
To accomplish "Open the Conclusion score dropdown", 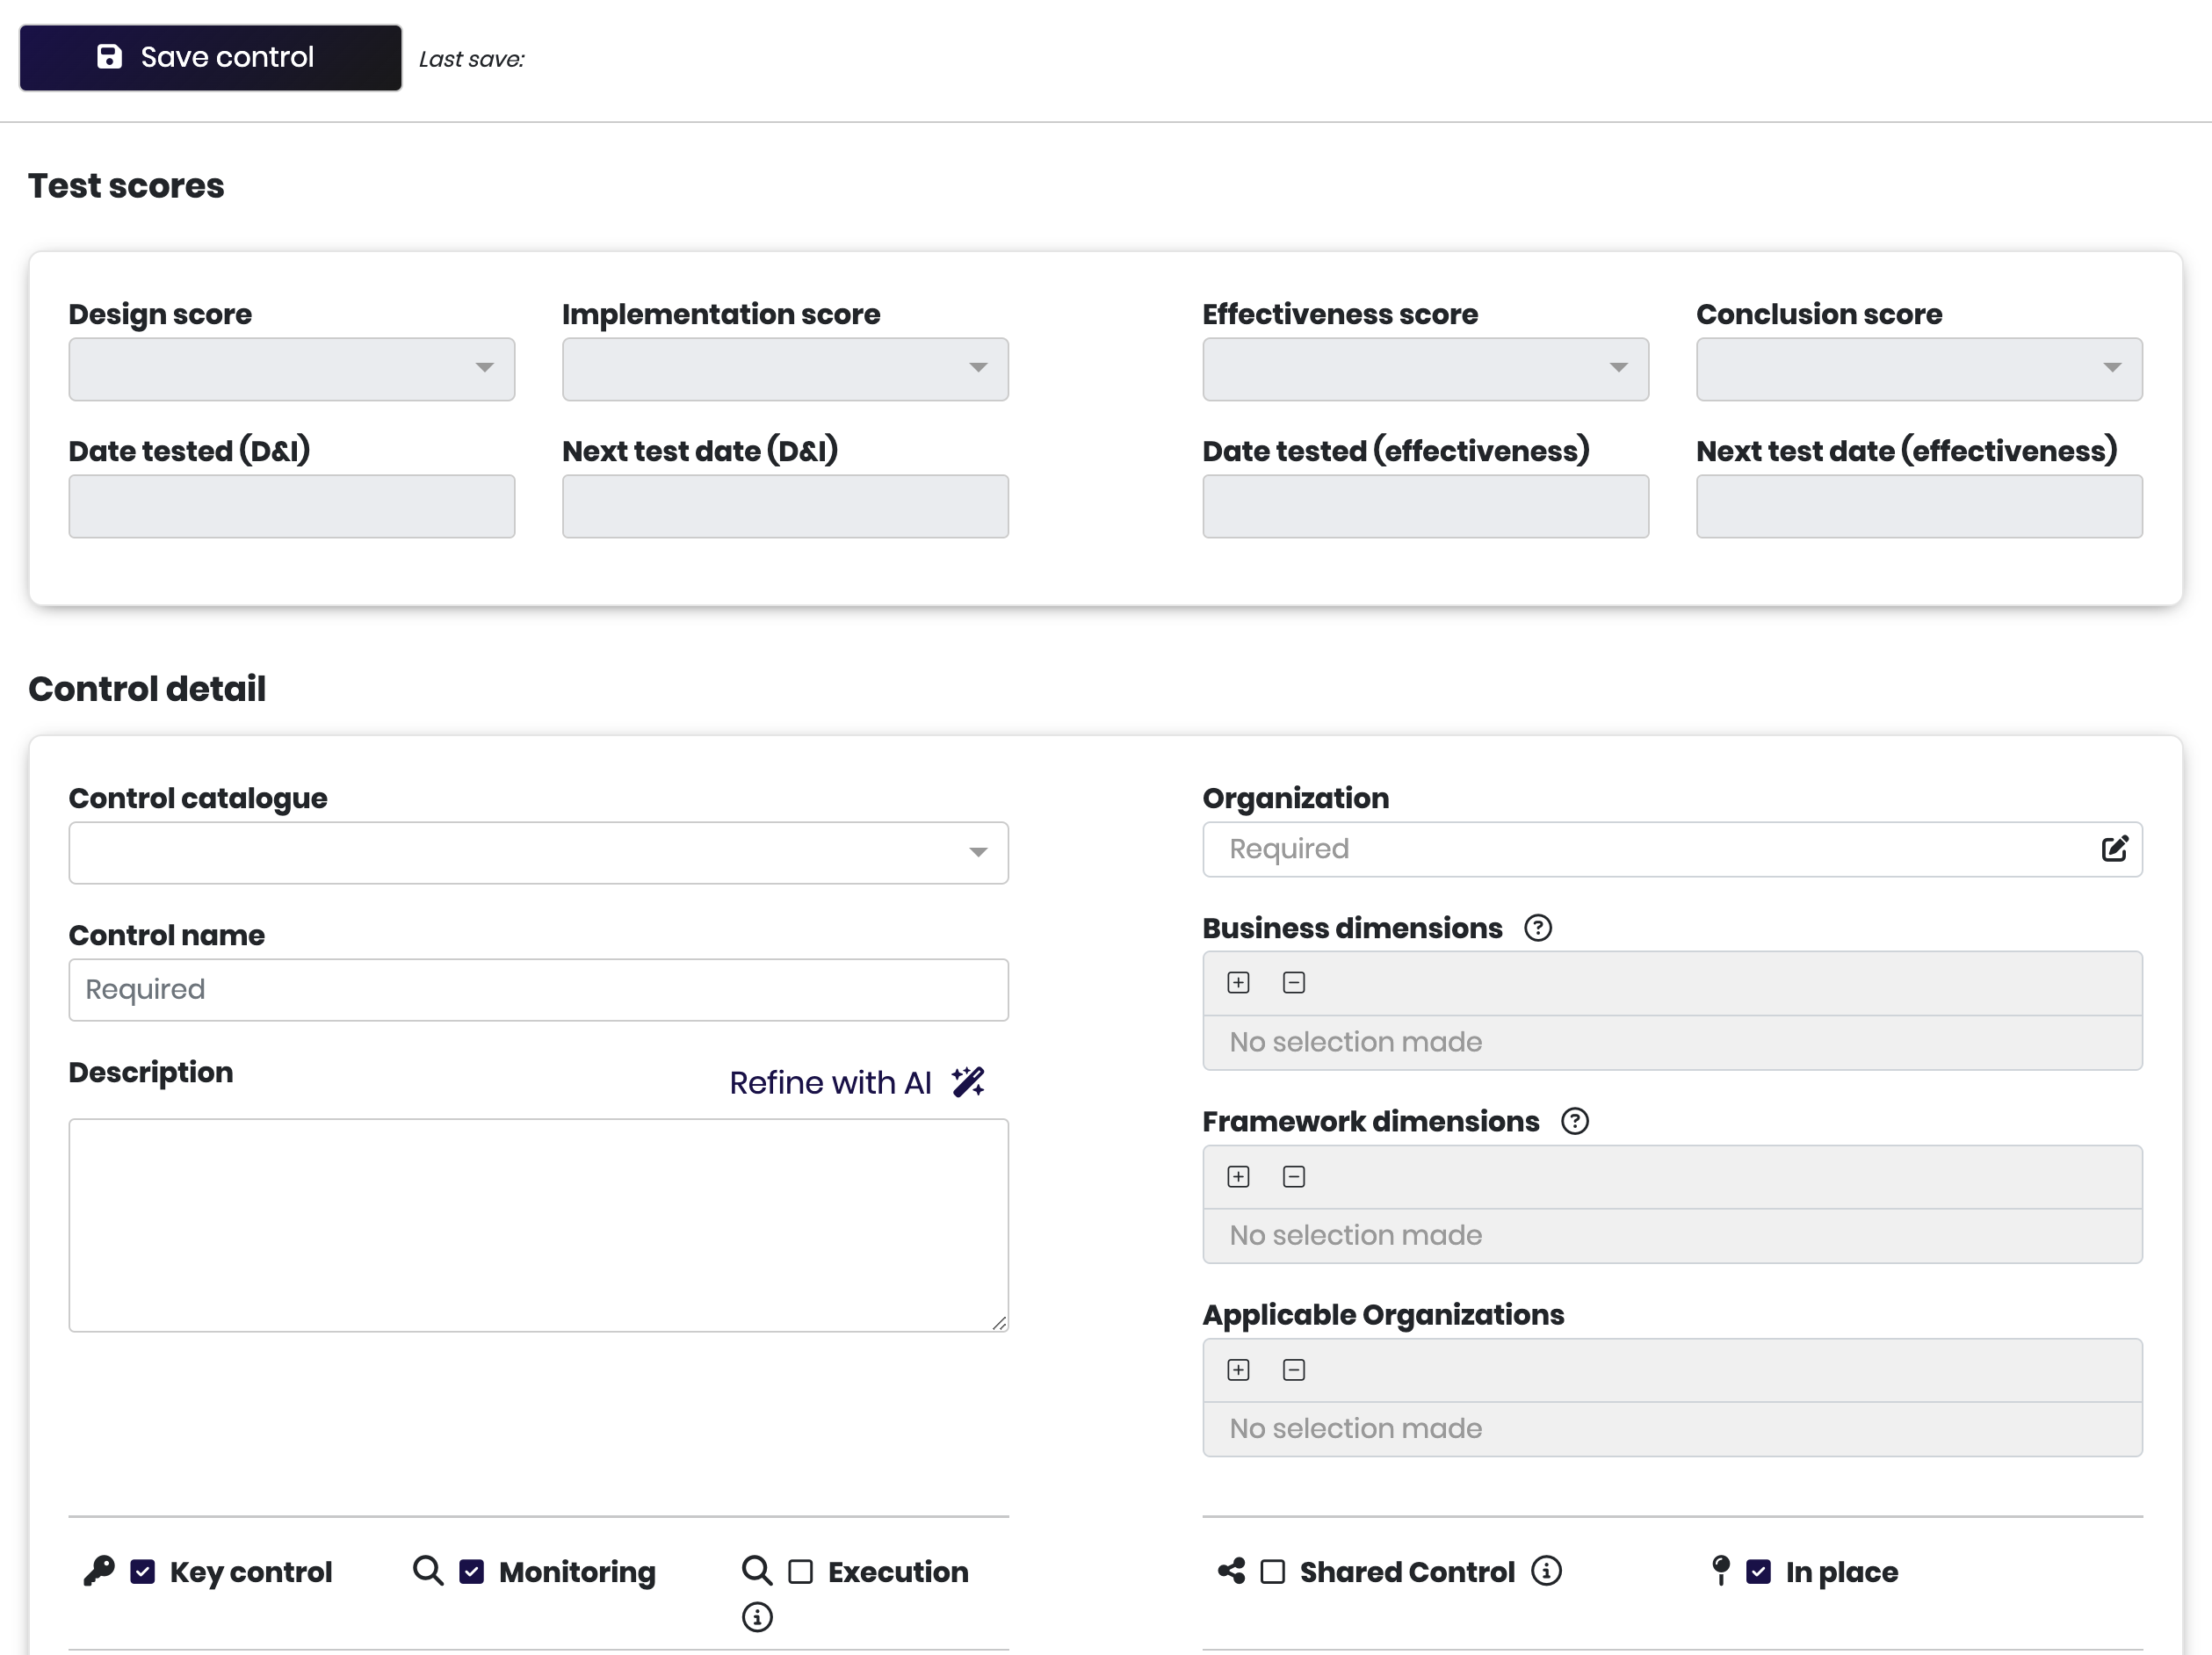I will point(1918,369).
